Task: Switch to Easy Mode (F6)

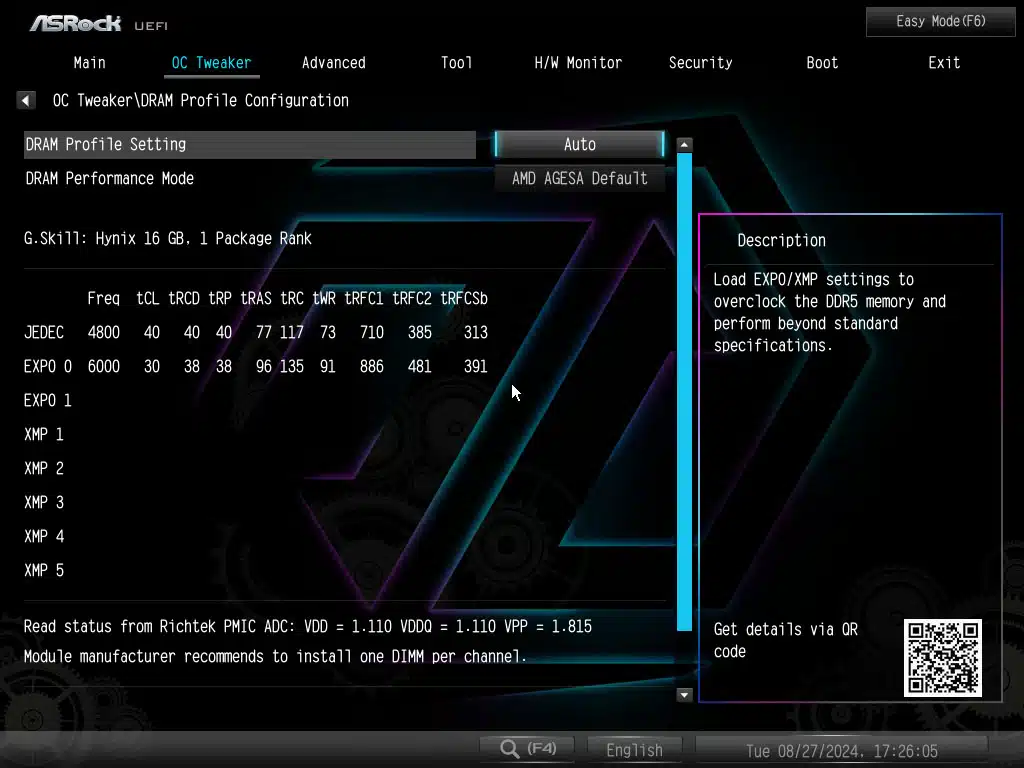Action: [x=940, y=21]
